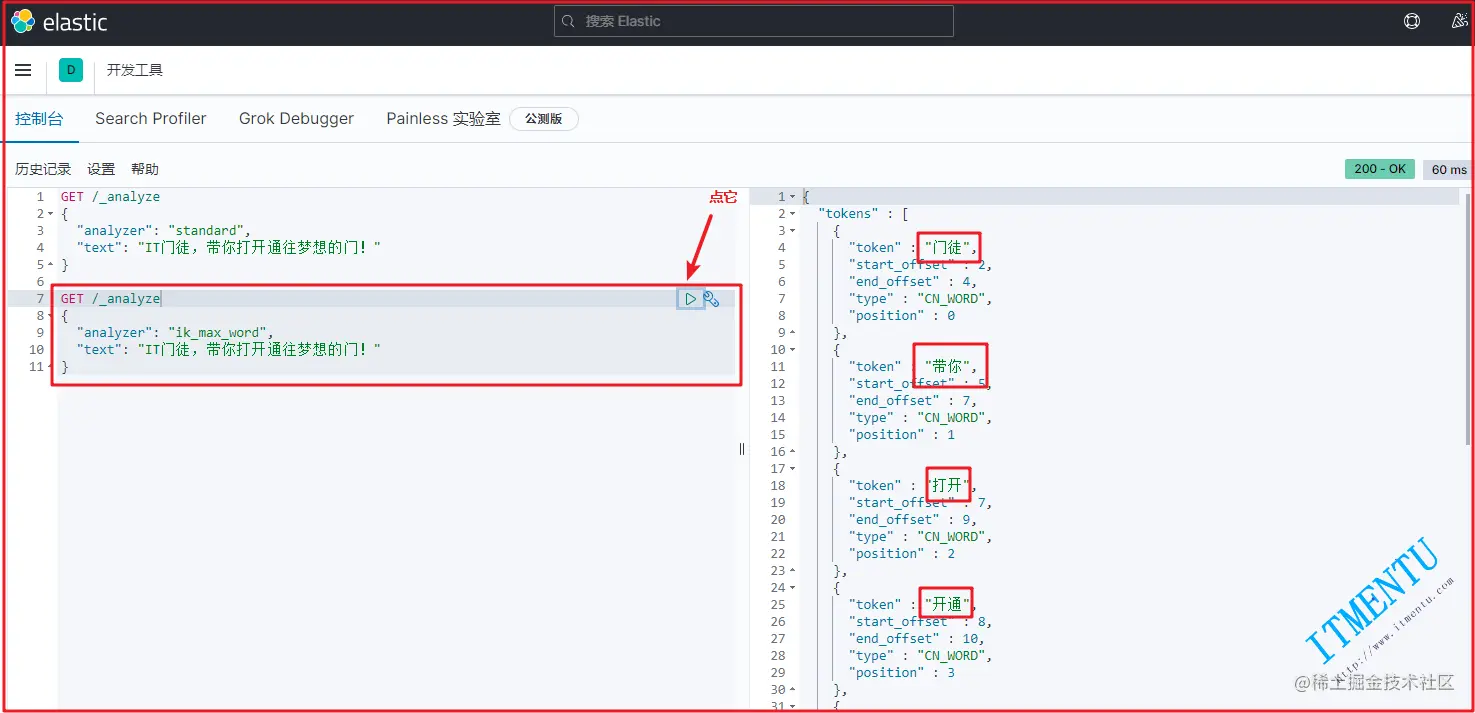The image size is (1475, 713).
Task: Click the "token" : "带你" output line
Action: [915, 367]
